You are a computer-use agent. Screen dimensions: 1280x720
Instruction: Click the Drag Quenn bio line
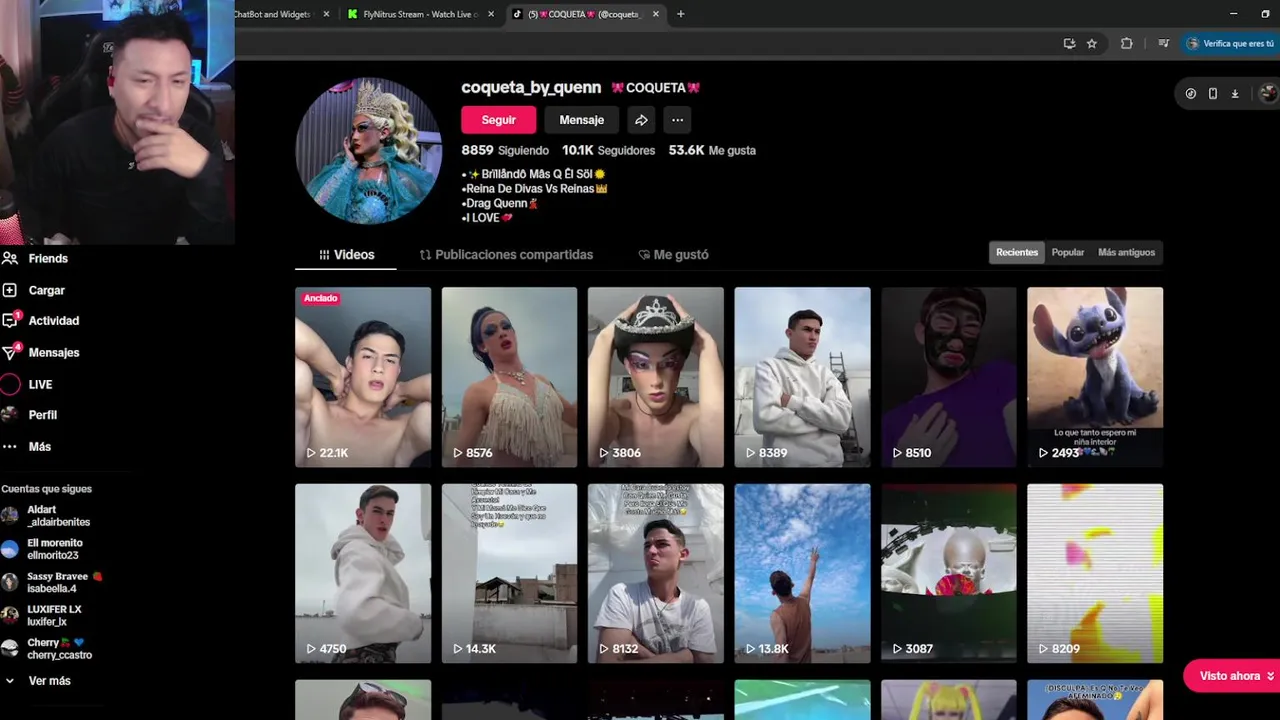500,203
